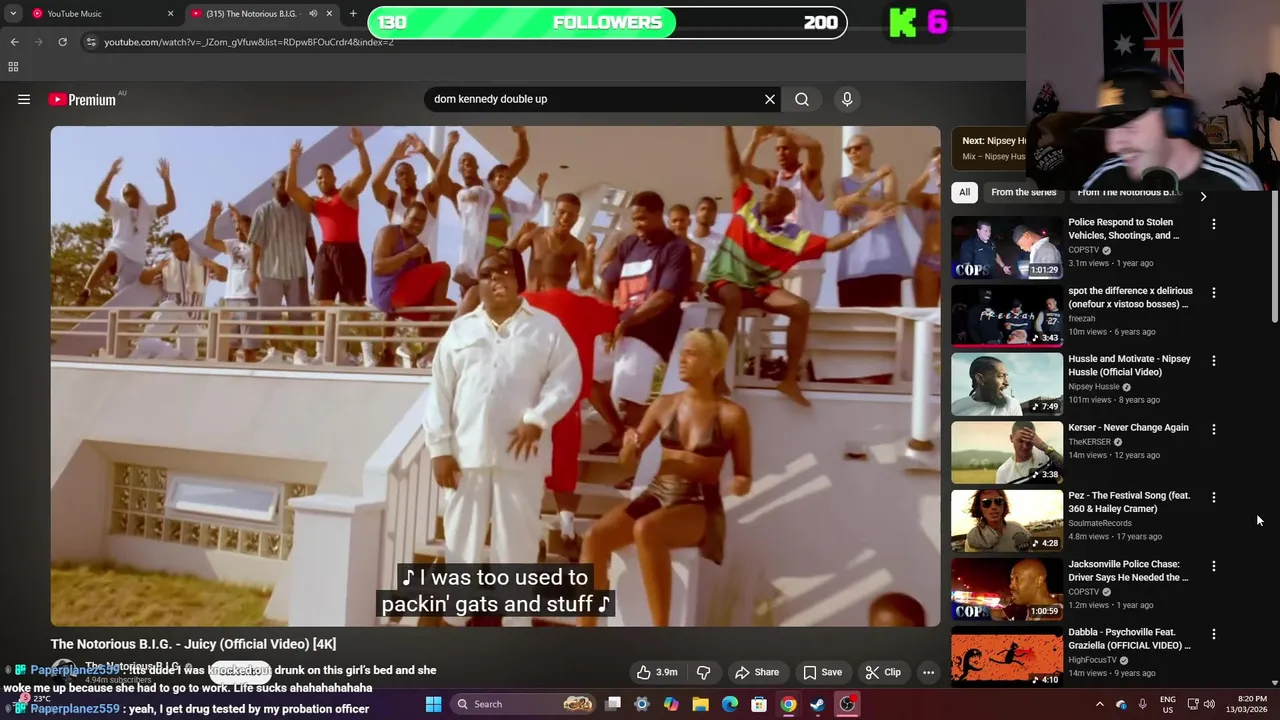Open 'Pez - The Festival Song' title
Image resolution: width=1280 pixels, height=720 pixels.
[x=1129, y=502]
